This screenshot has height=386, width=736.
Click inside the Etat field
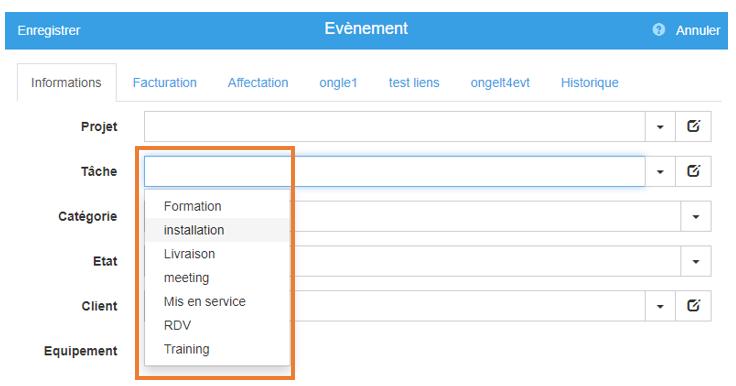pyautogui.click(x=486, y=262)
